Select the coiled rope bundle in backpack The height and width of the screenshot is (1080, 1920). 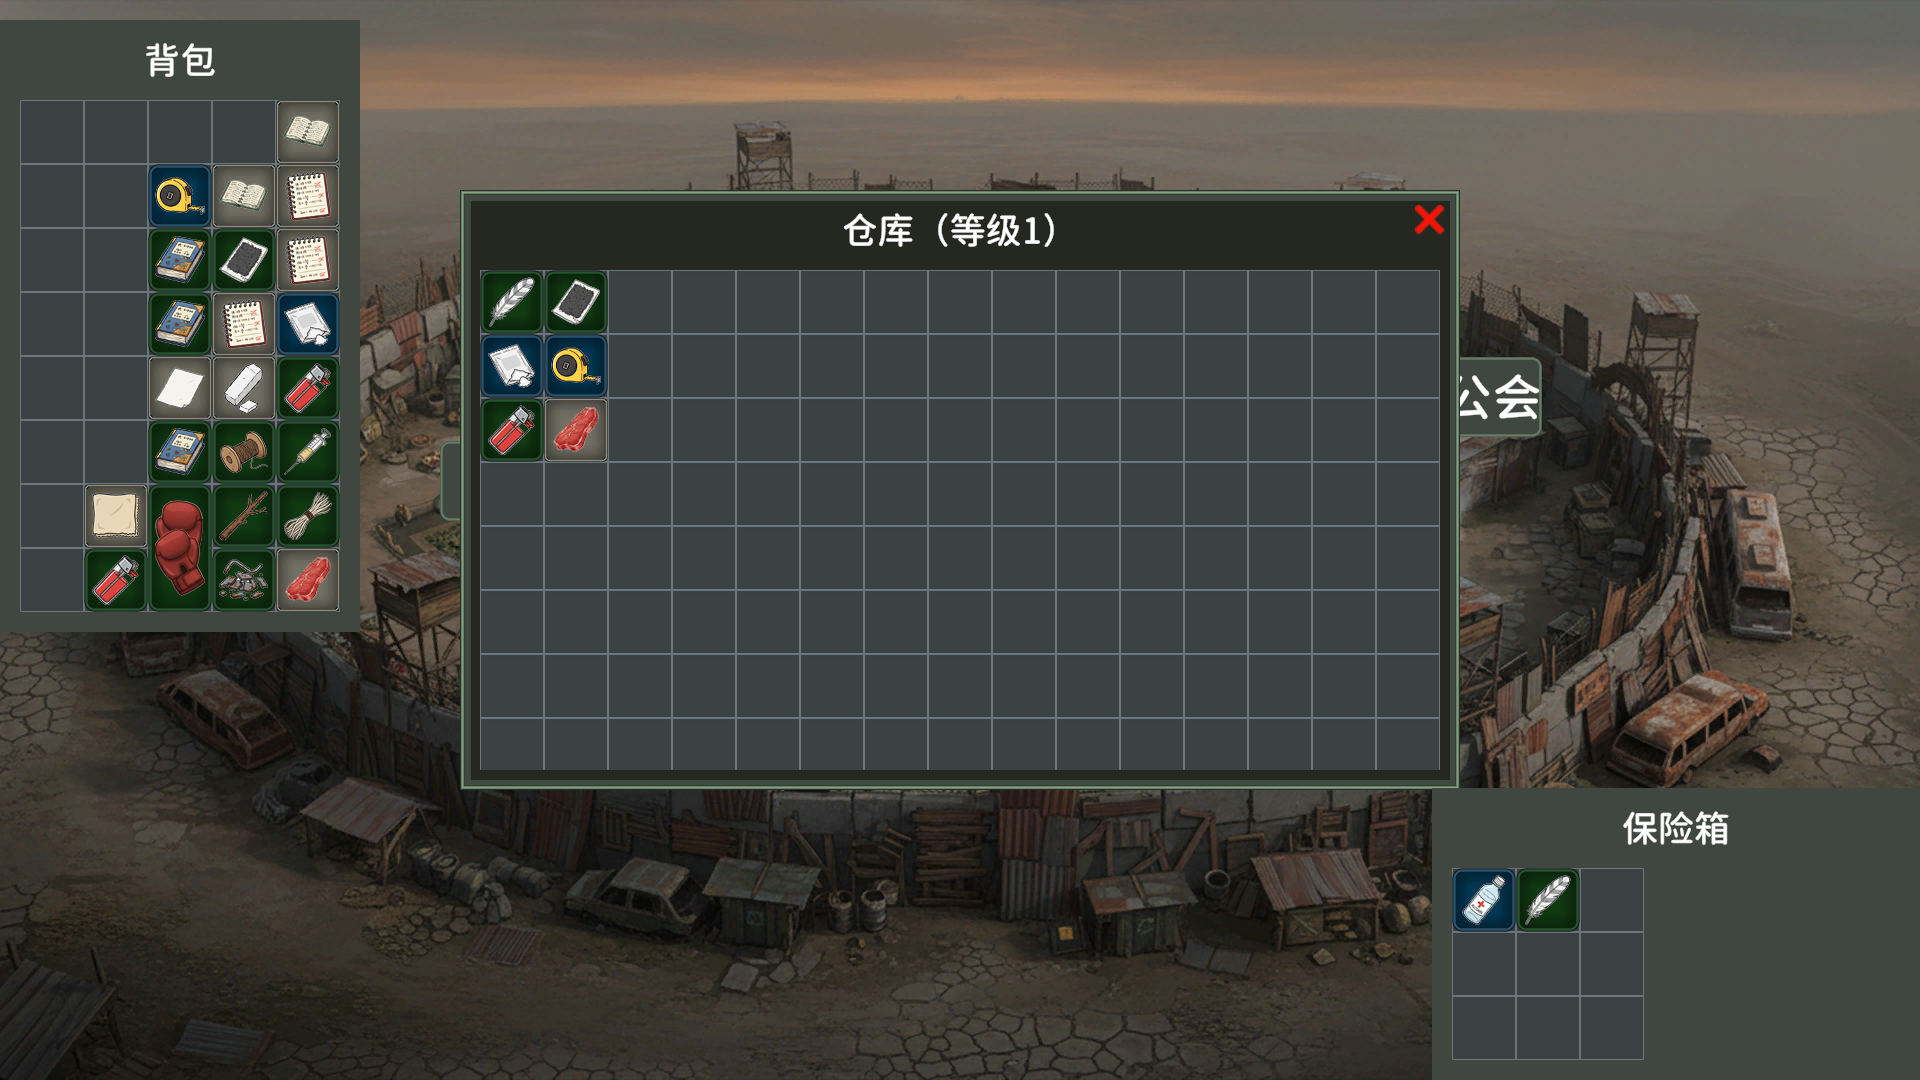pyautogui.click(x=308, y=516)
